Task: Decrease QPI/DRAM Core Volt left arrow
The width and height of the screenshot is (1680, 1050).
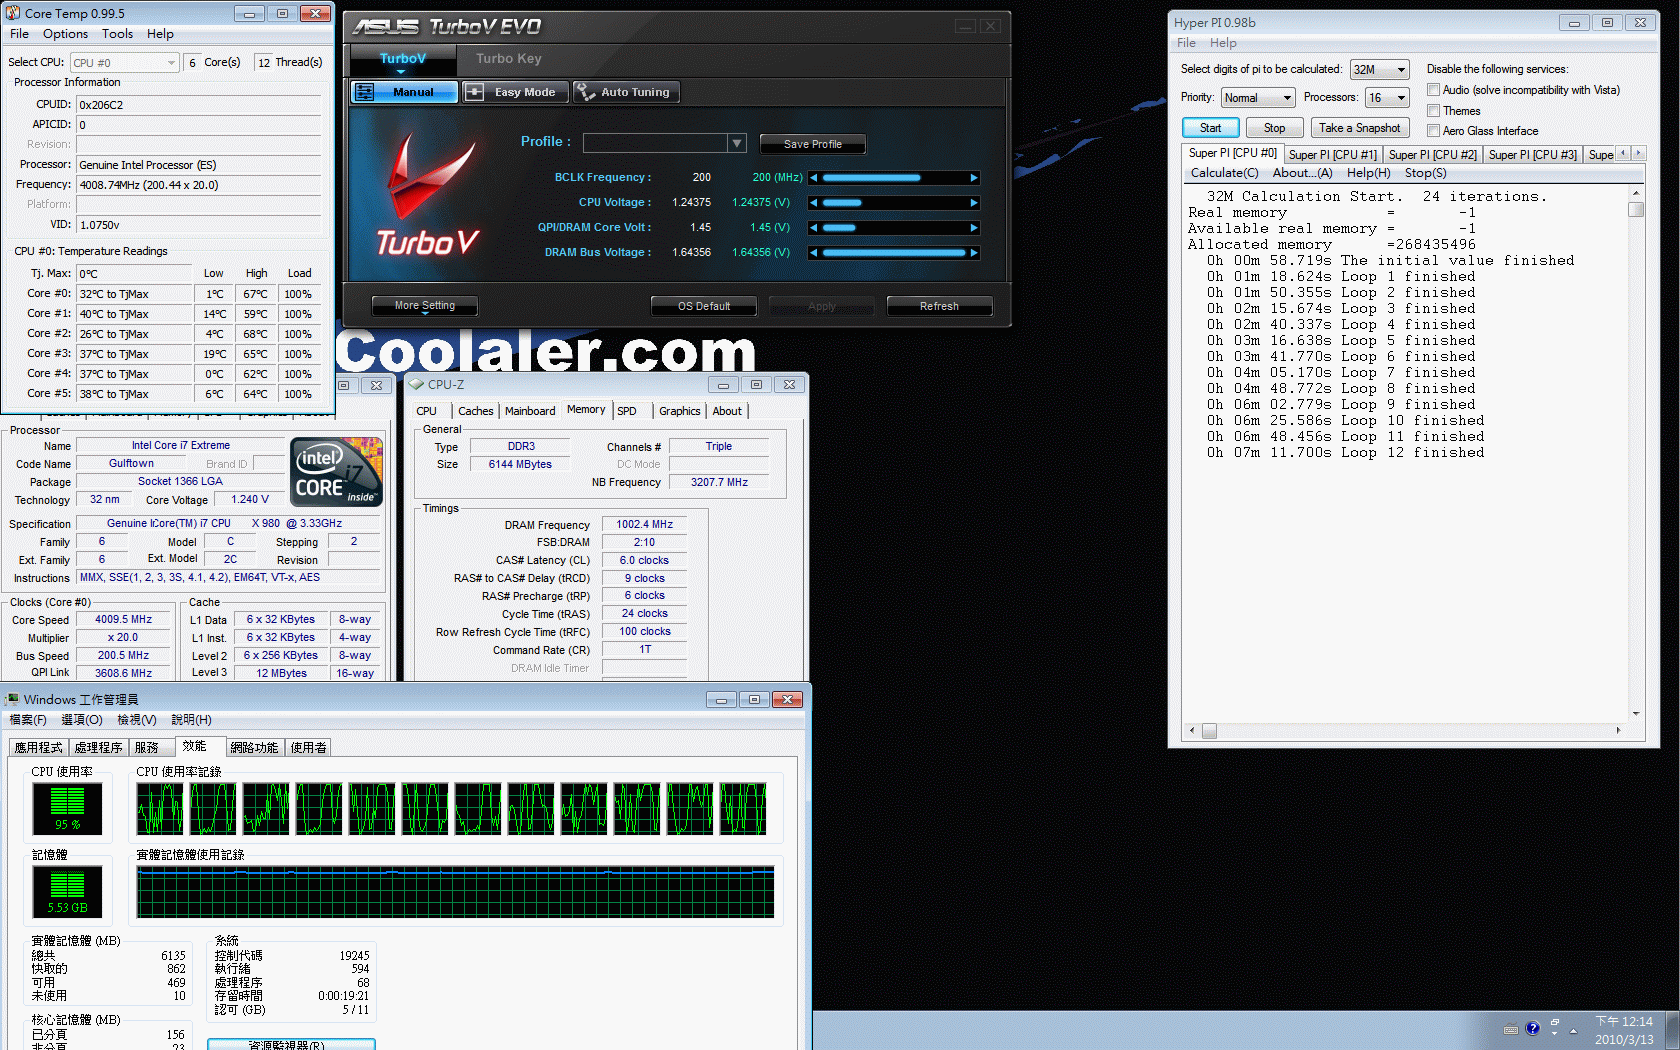Action: click(x=814, y=228)
